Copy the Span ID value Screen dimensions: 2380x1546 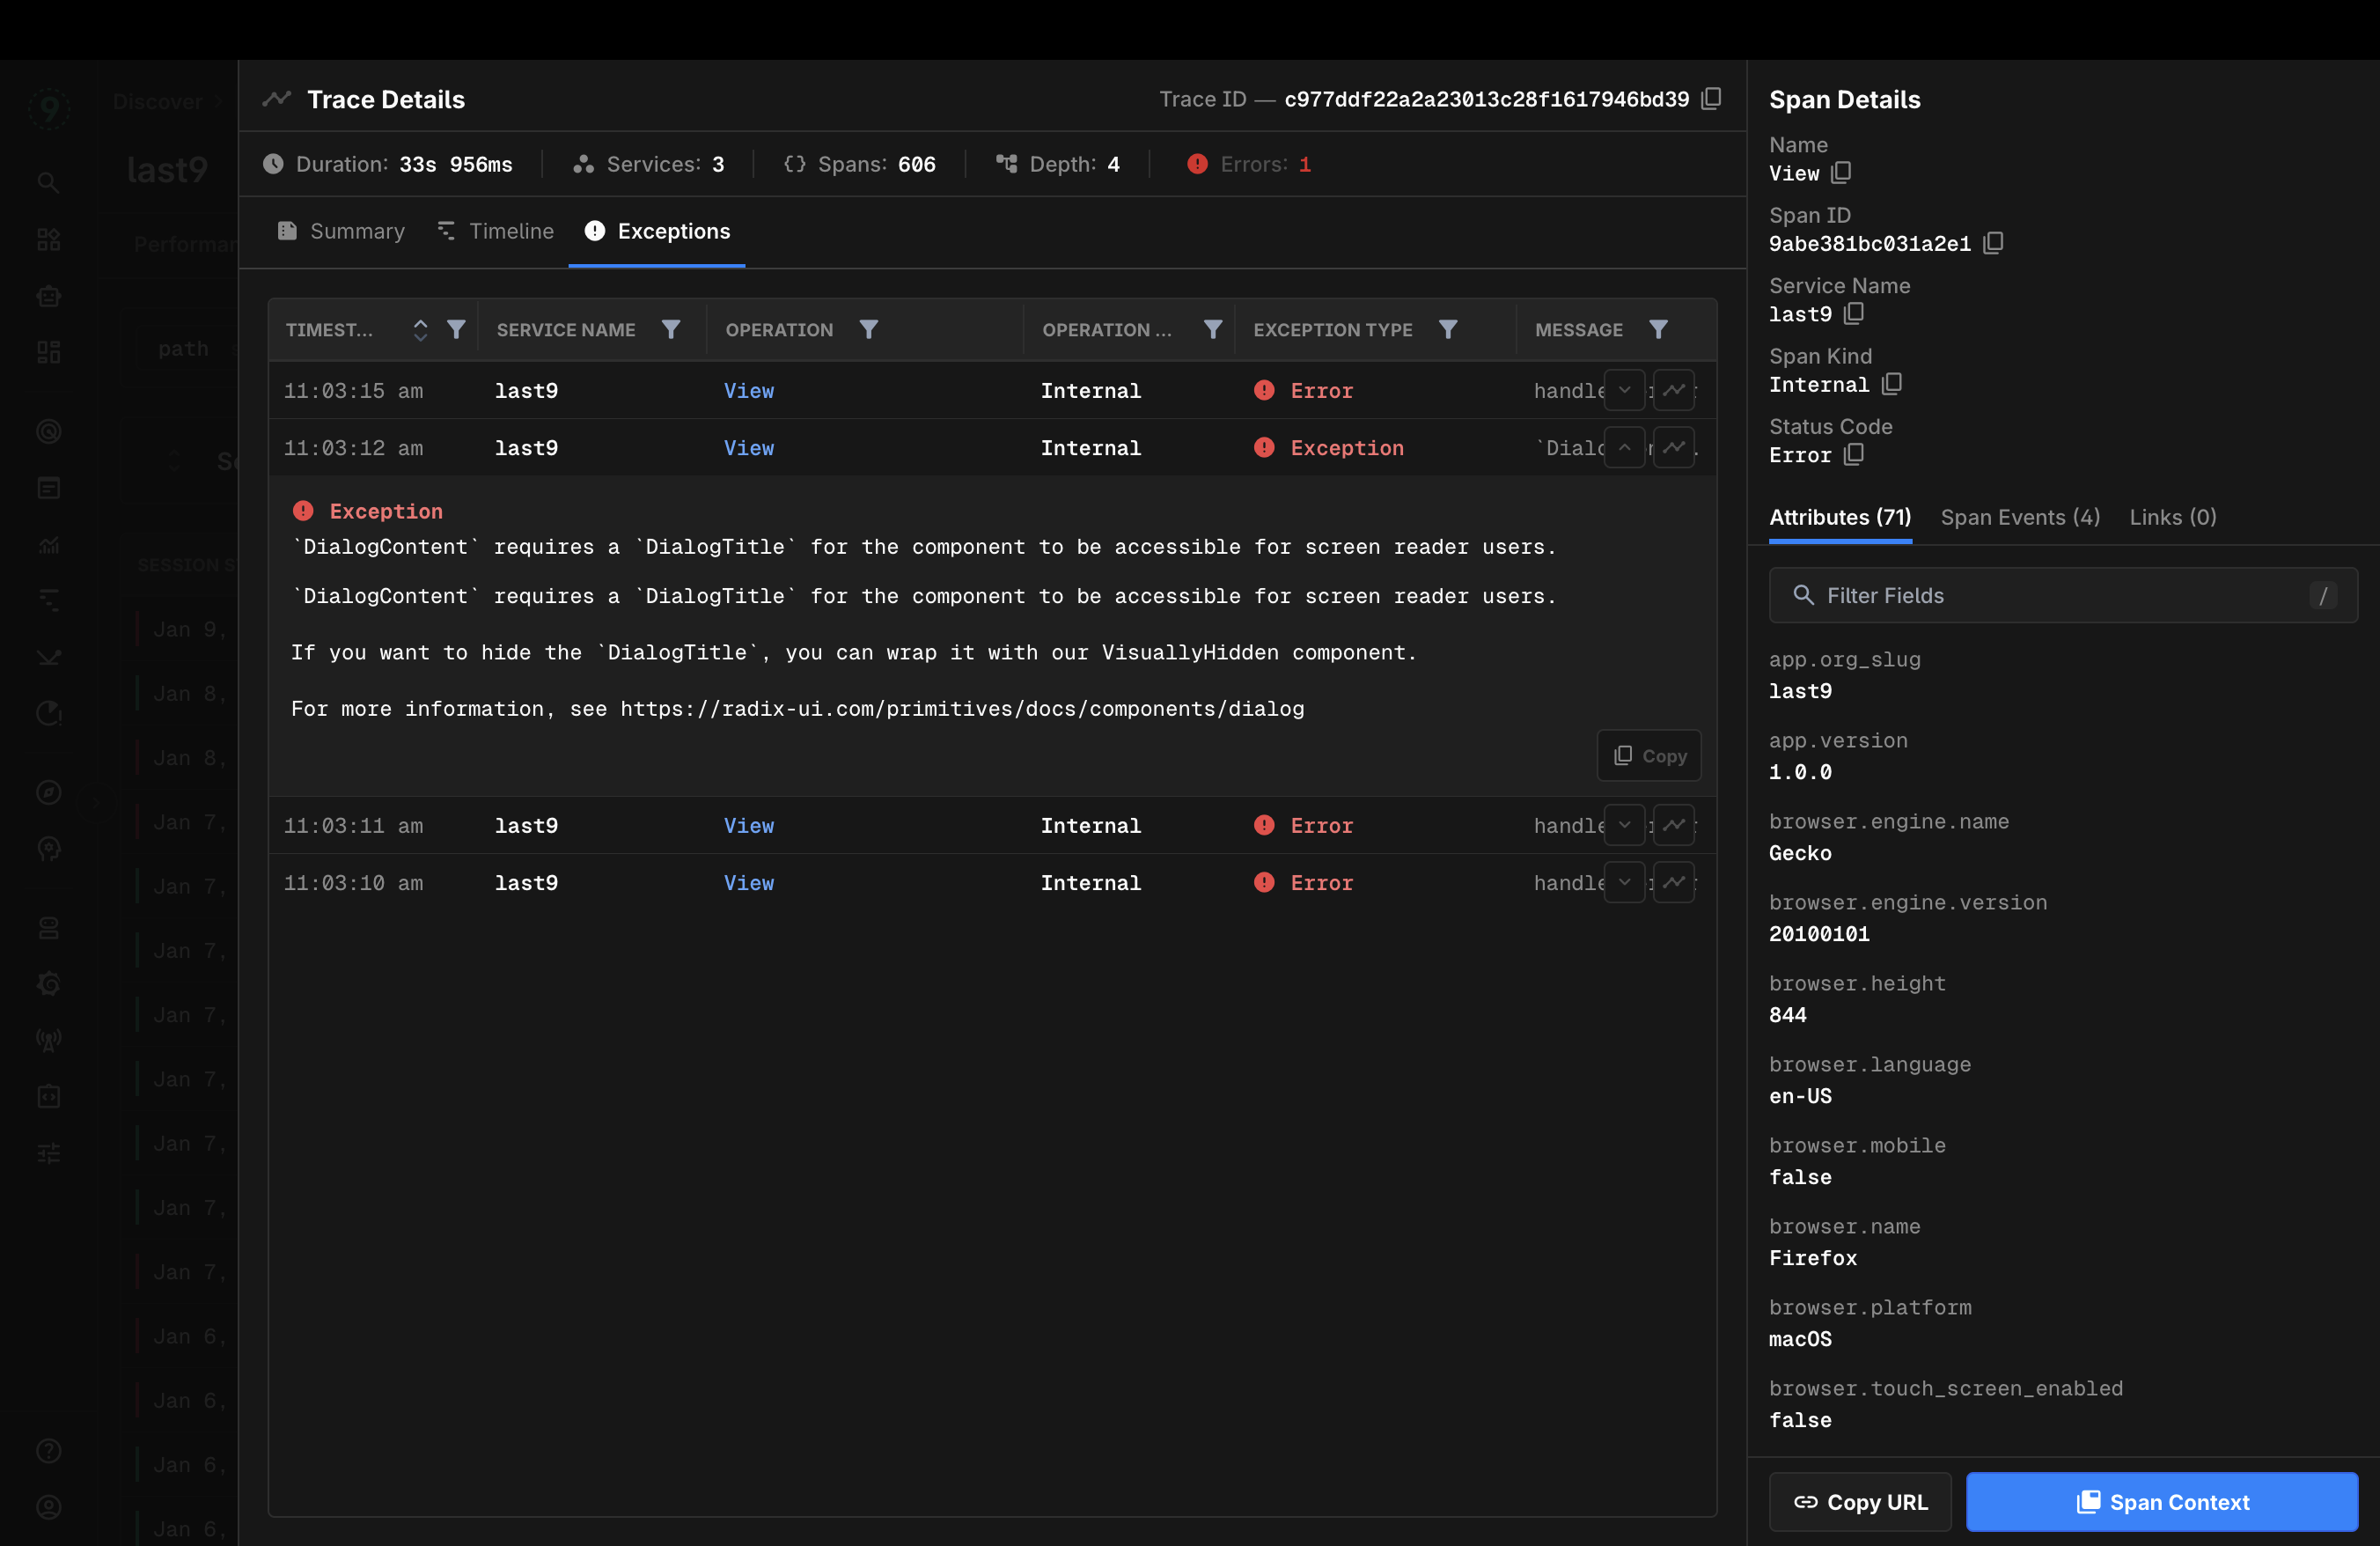[1993, 243]
